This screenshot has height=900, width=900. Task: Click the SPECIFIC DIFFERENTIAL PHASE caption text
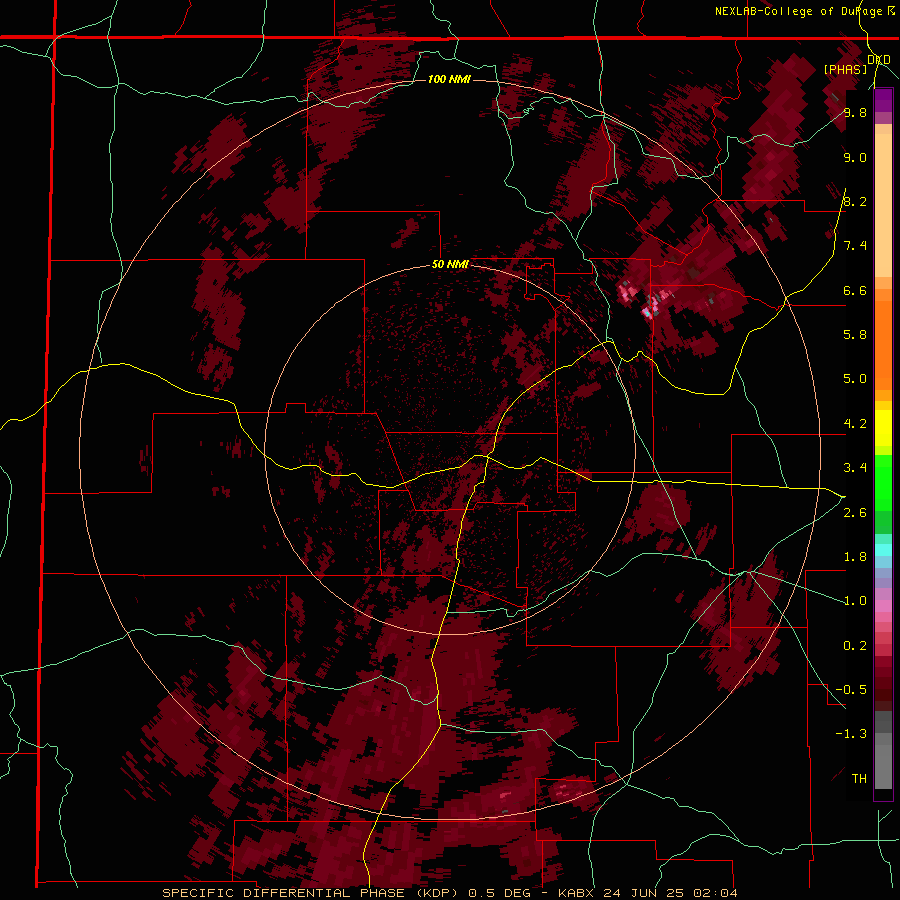point(284,893)
